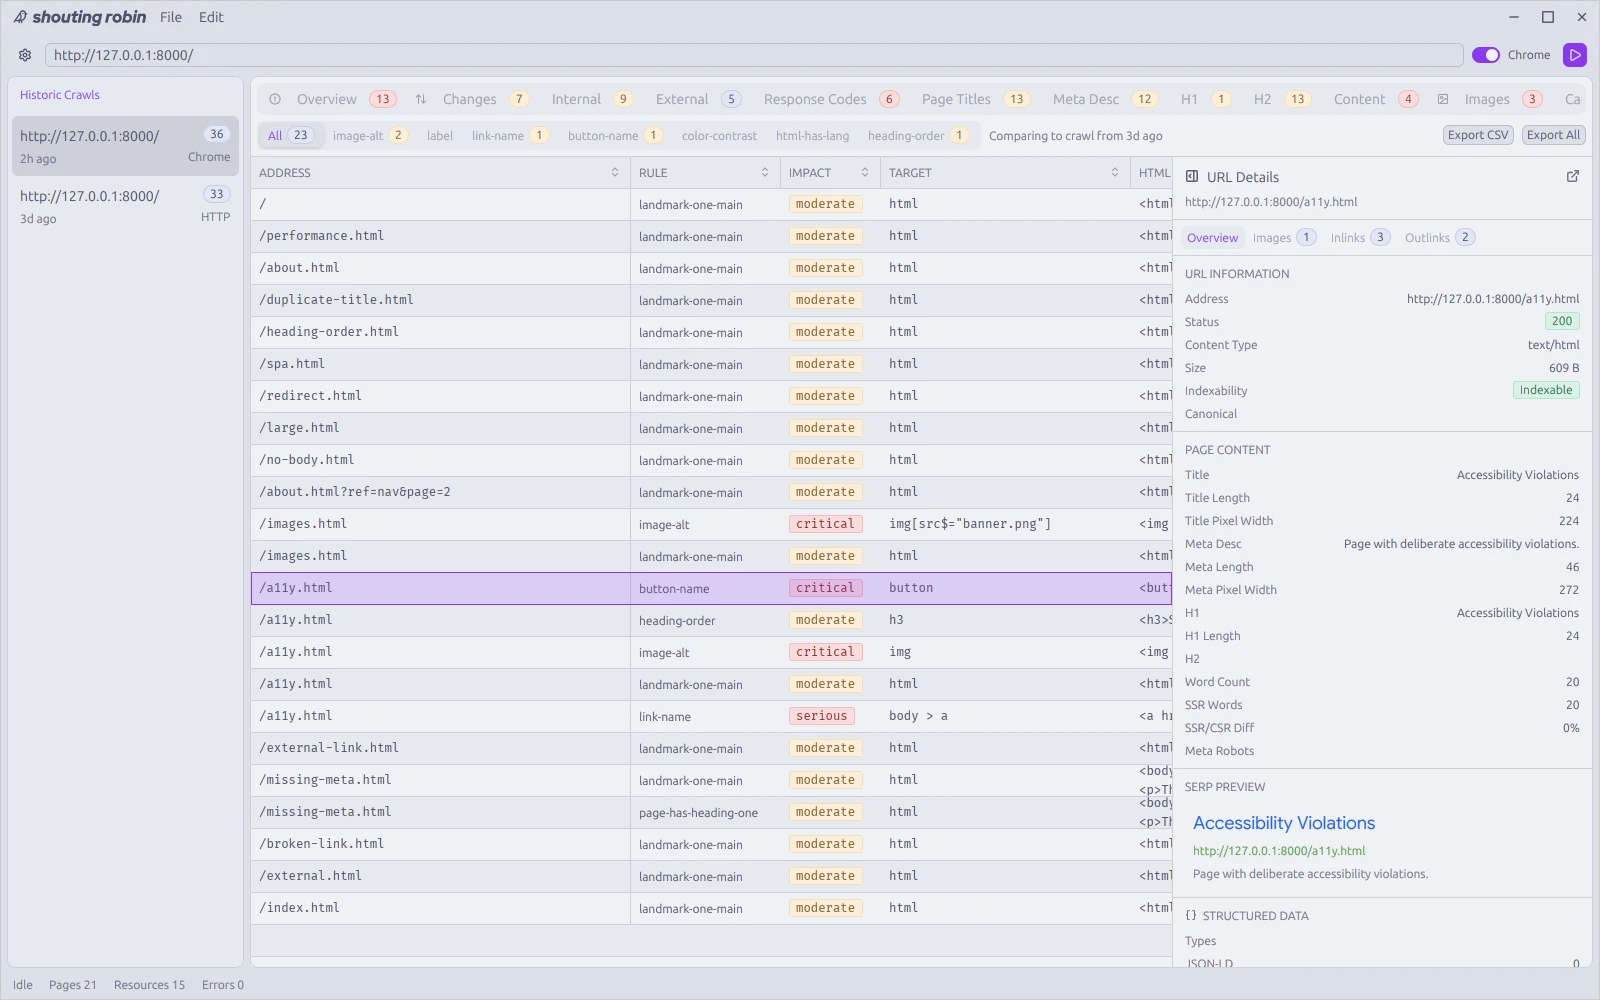The width and height of the screenshot is (1600, 1000).
Task: Click the Structured Data braces icon
Action: point(1191,915)
